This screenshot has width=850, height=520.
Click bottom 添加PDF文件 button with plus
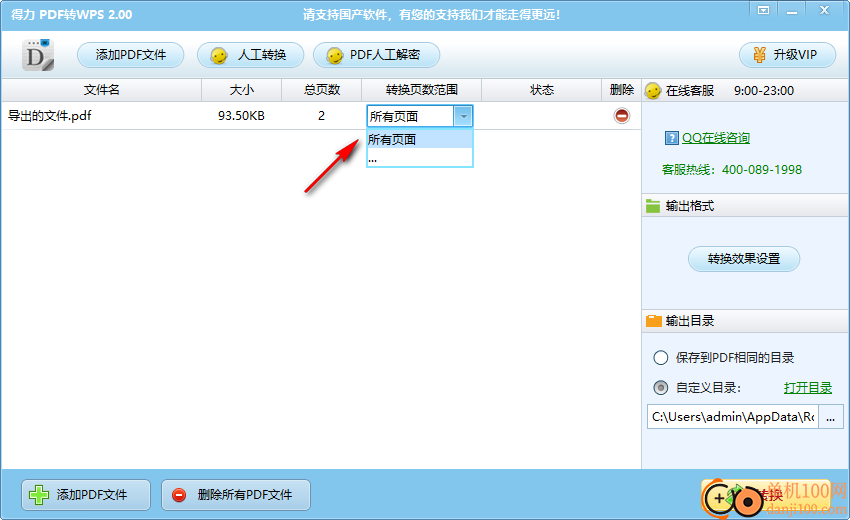coord(86,495)
